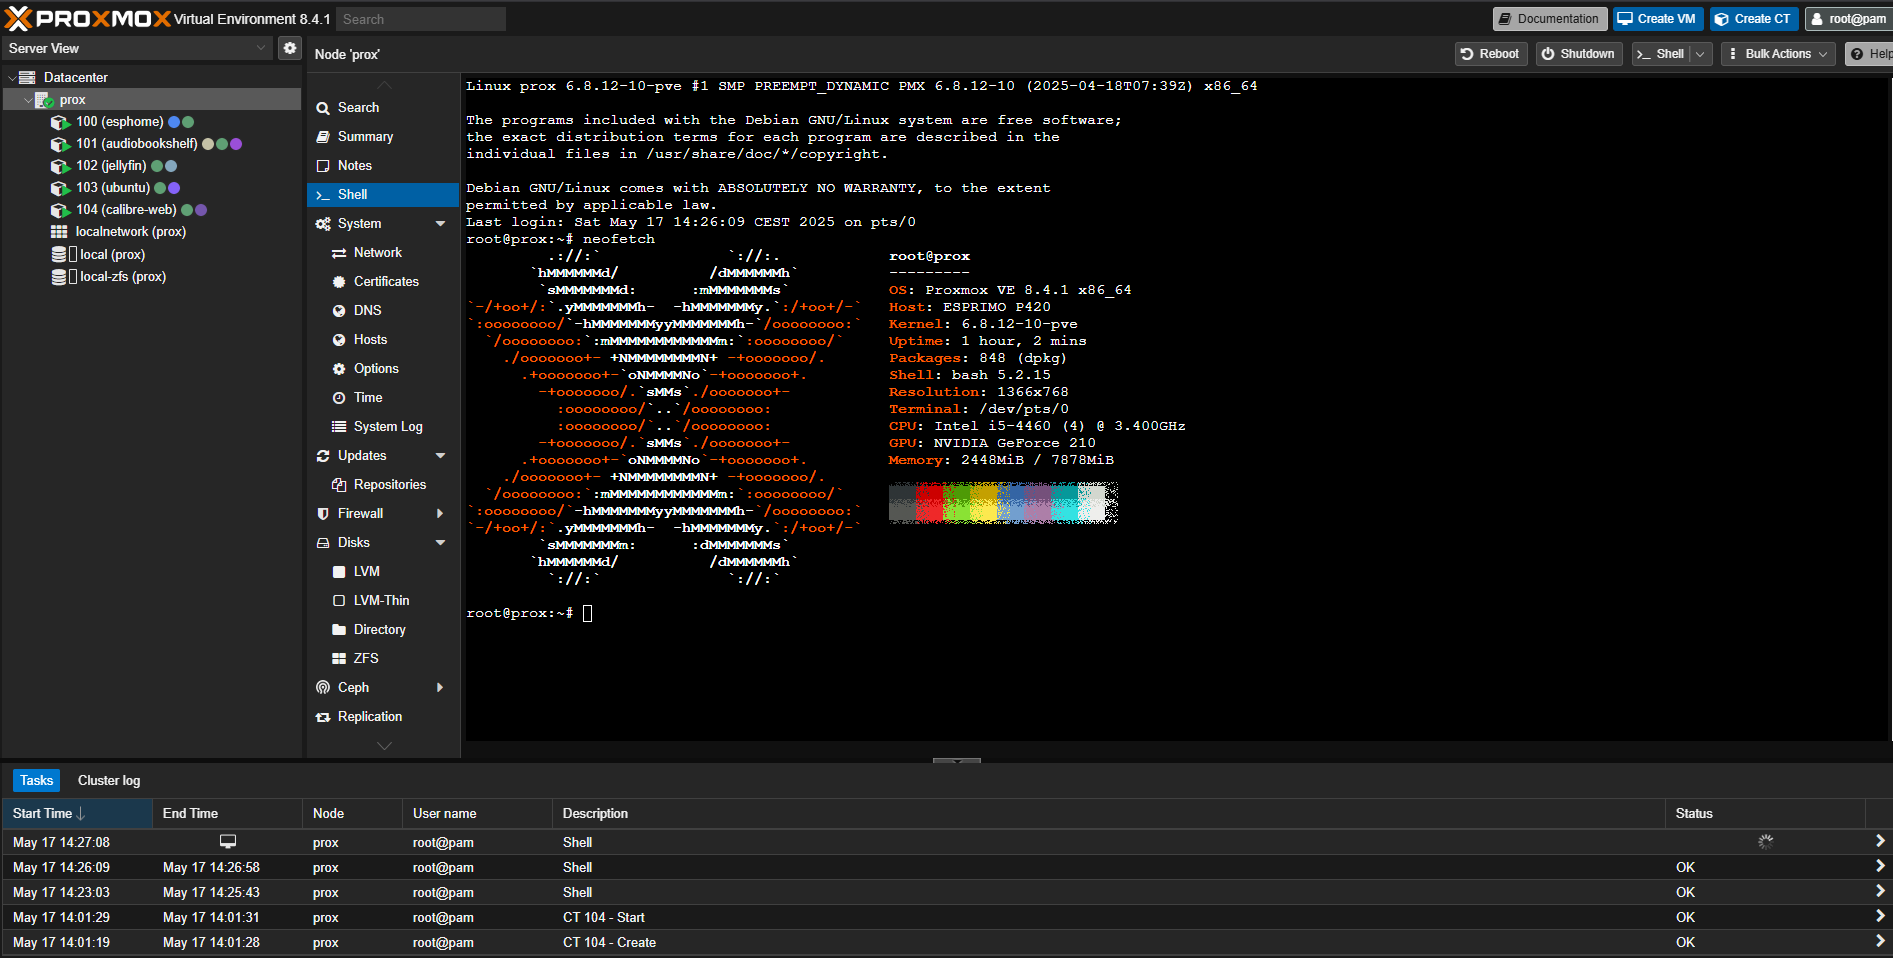Select container 104 (calibre-web) in tree
1893x958 pixels.
tap(126, 210)
